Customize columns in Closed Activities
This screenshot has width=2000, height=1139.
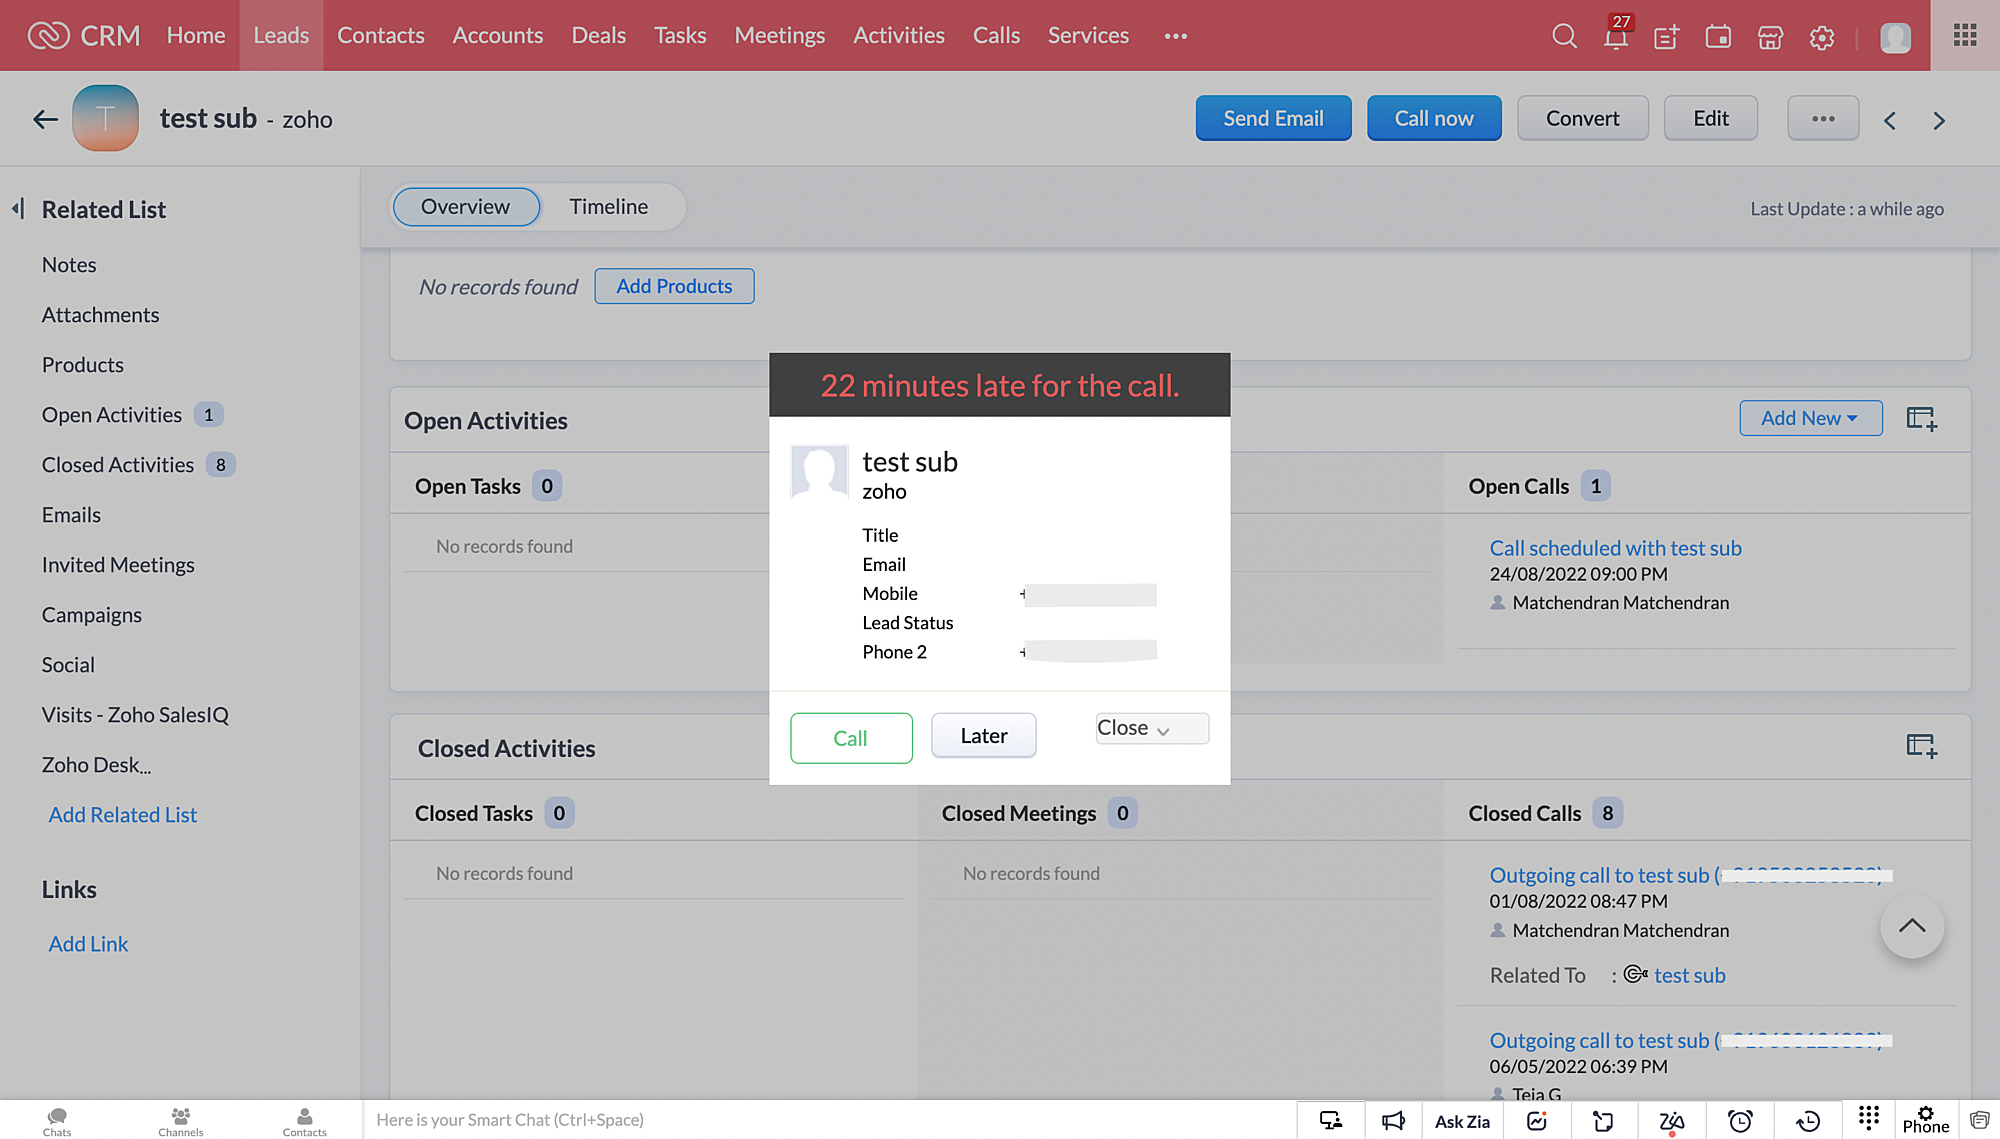click(x=1921, y=746)
